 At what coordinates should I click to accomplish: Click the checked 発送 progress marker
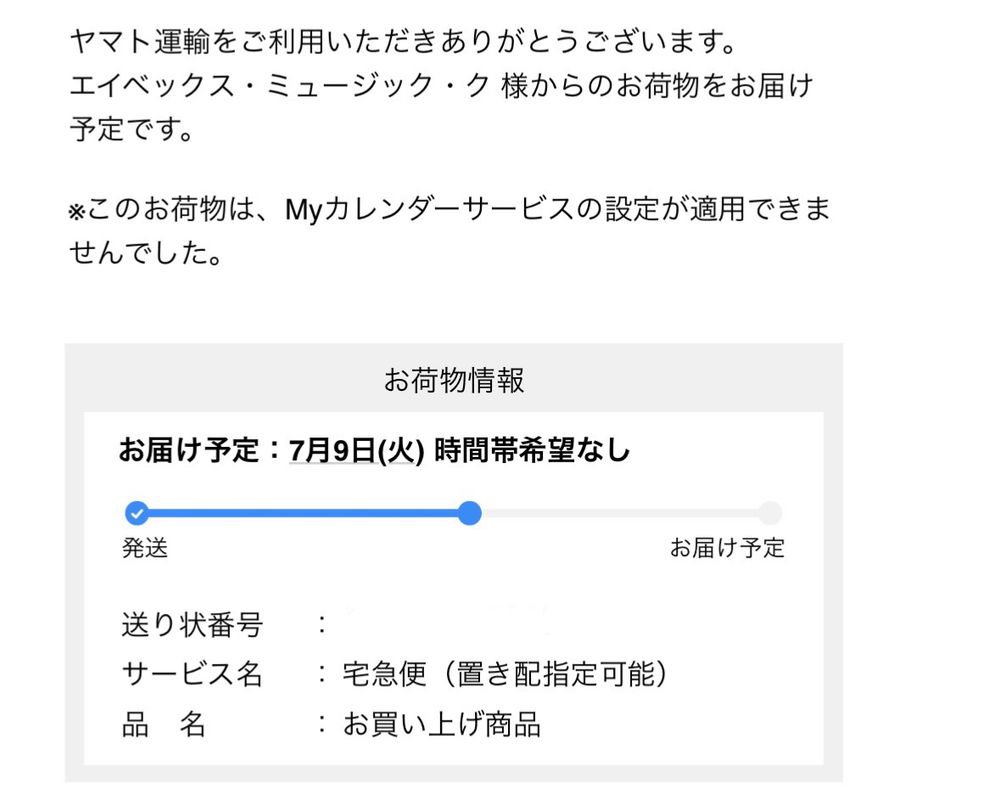pyautogui.click(x=136, y=513)
